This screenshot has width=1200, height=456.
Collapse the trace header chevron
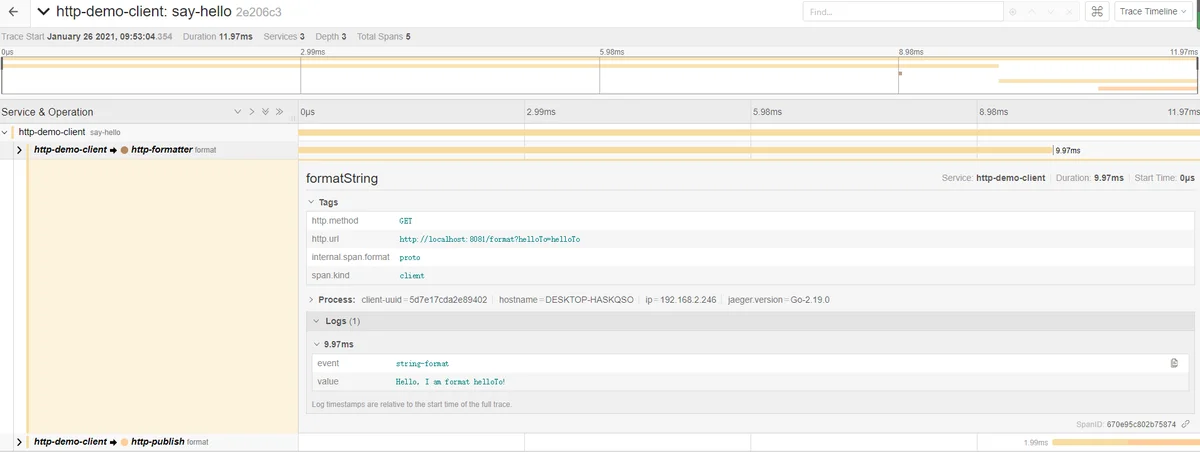click(x=41, y=11)
